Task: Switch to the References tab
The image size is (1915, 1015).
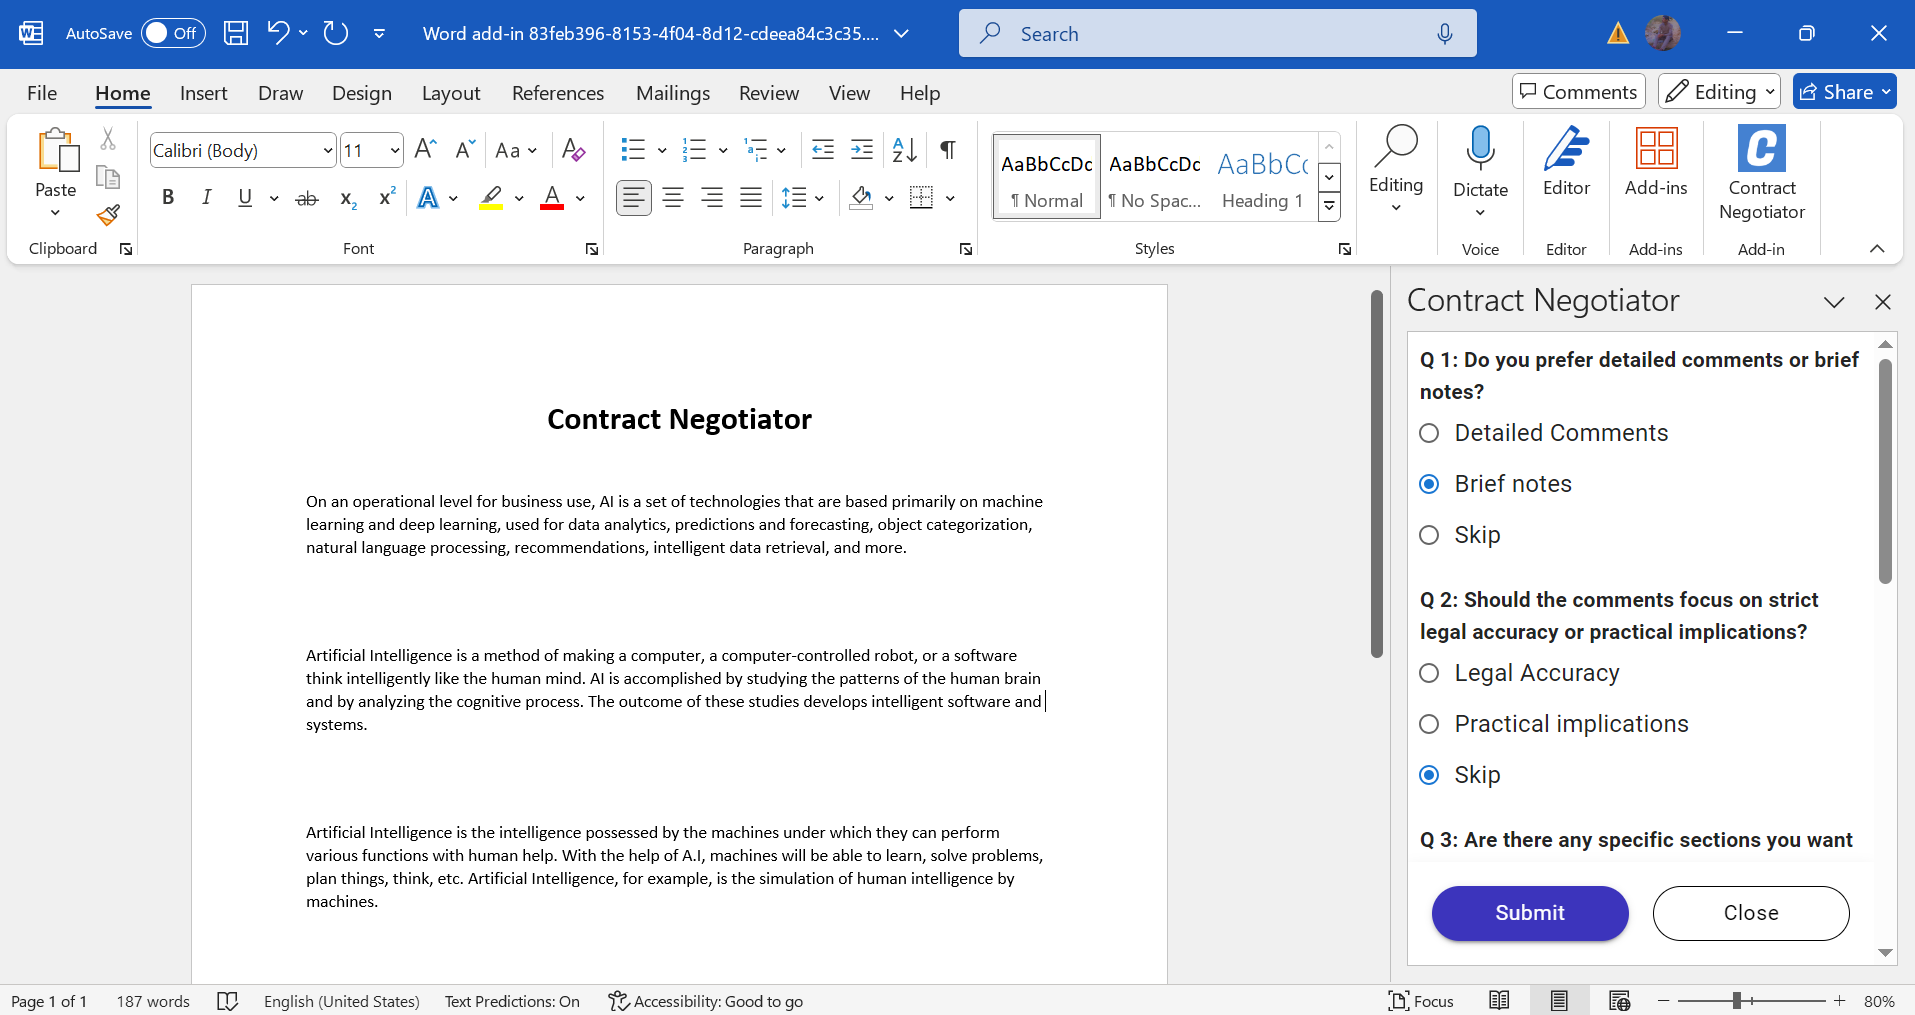Action: click(x=557, y=92)
